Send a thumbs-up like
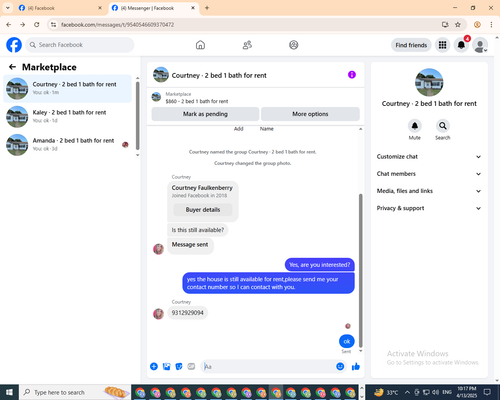 356,367
